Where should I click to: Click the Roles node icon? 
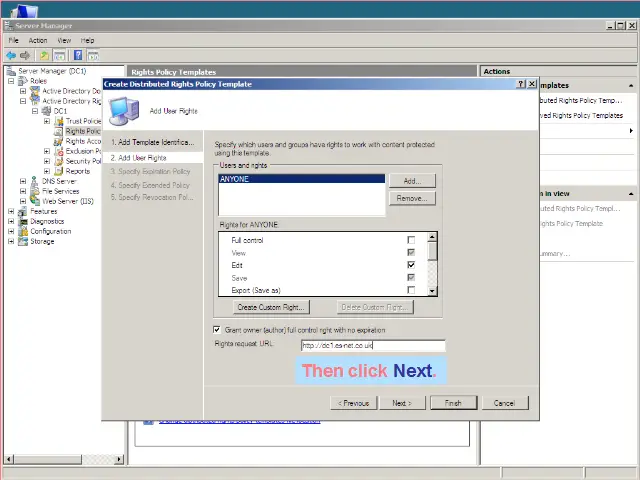coord(23,81)
